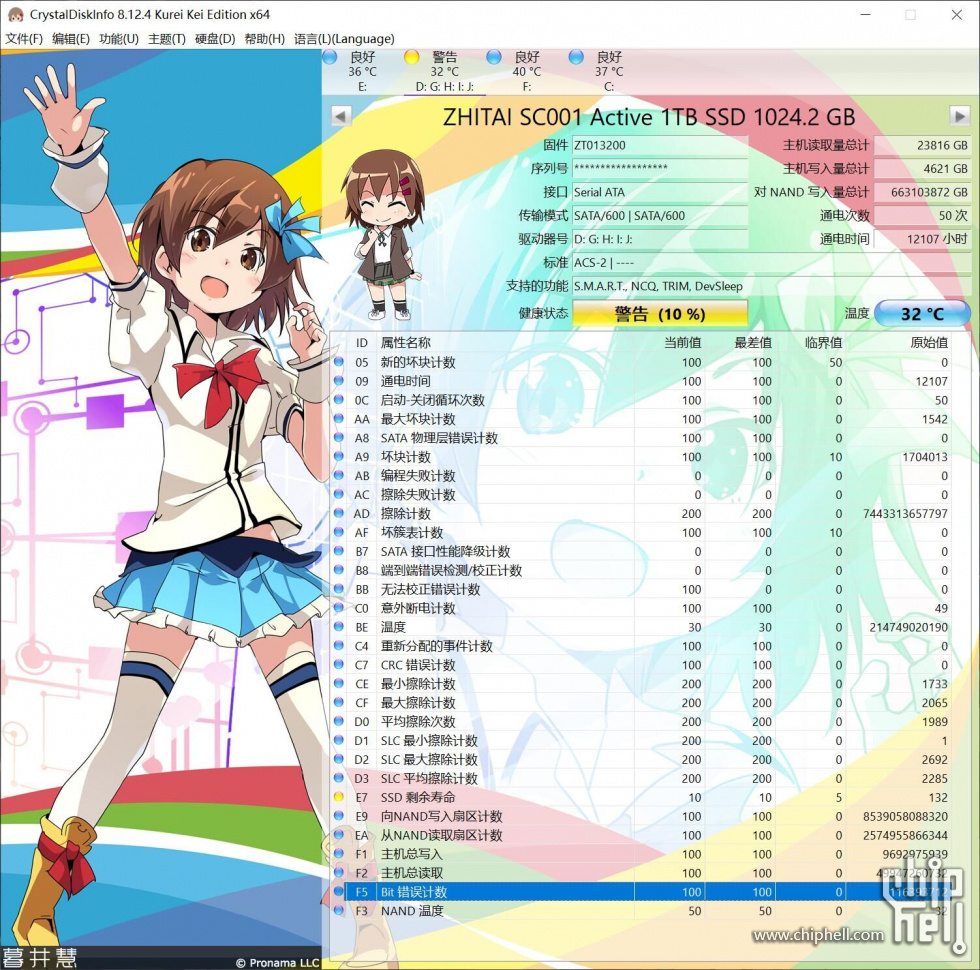Screen dimensions: 980x970
Task: Open the 文件(F) menu
Action: coord(24,39)
